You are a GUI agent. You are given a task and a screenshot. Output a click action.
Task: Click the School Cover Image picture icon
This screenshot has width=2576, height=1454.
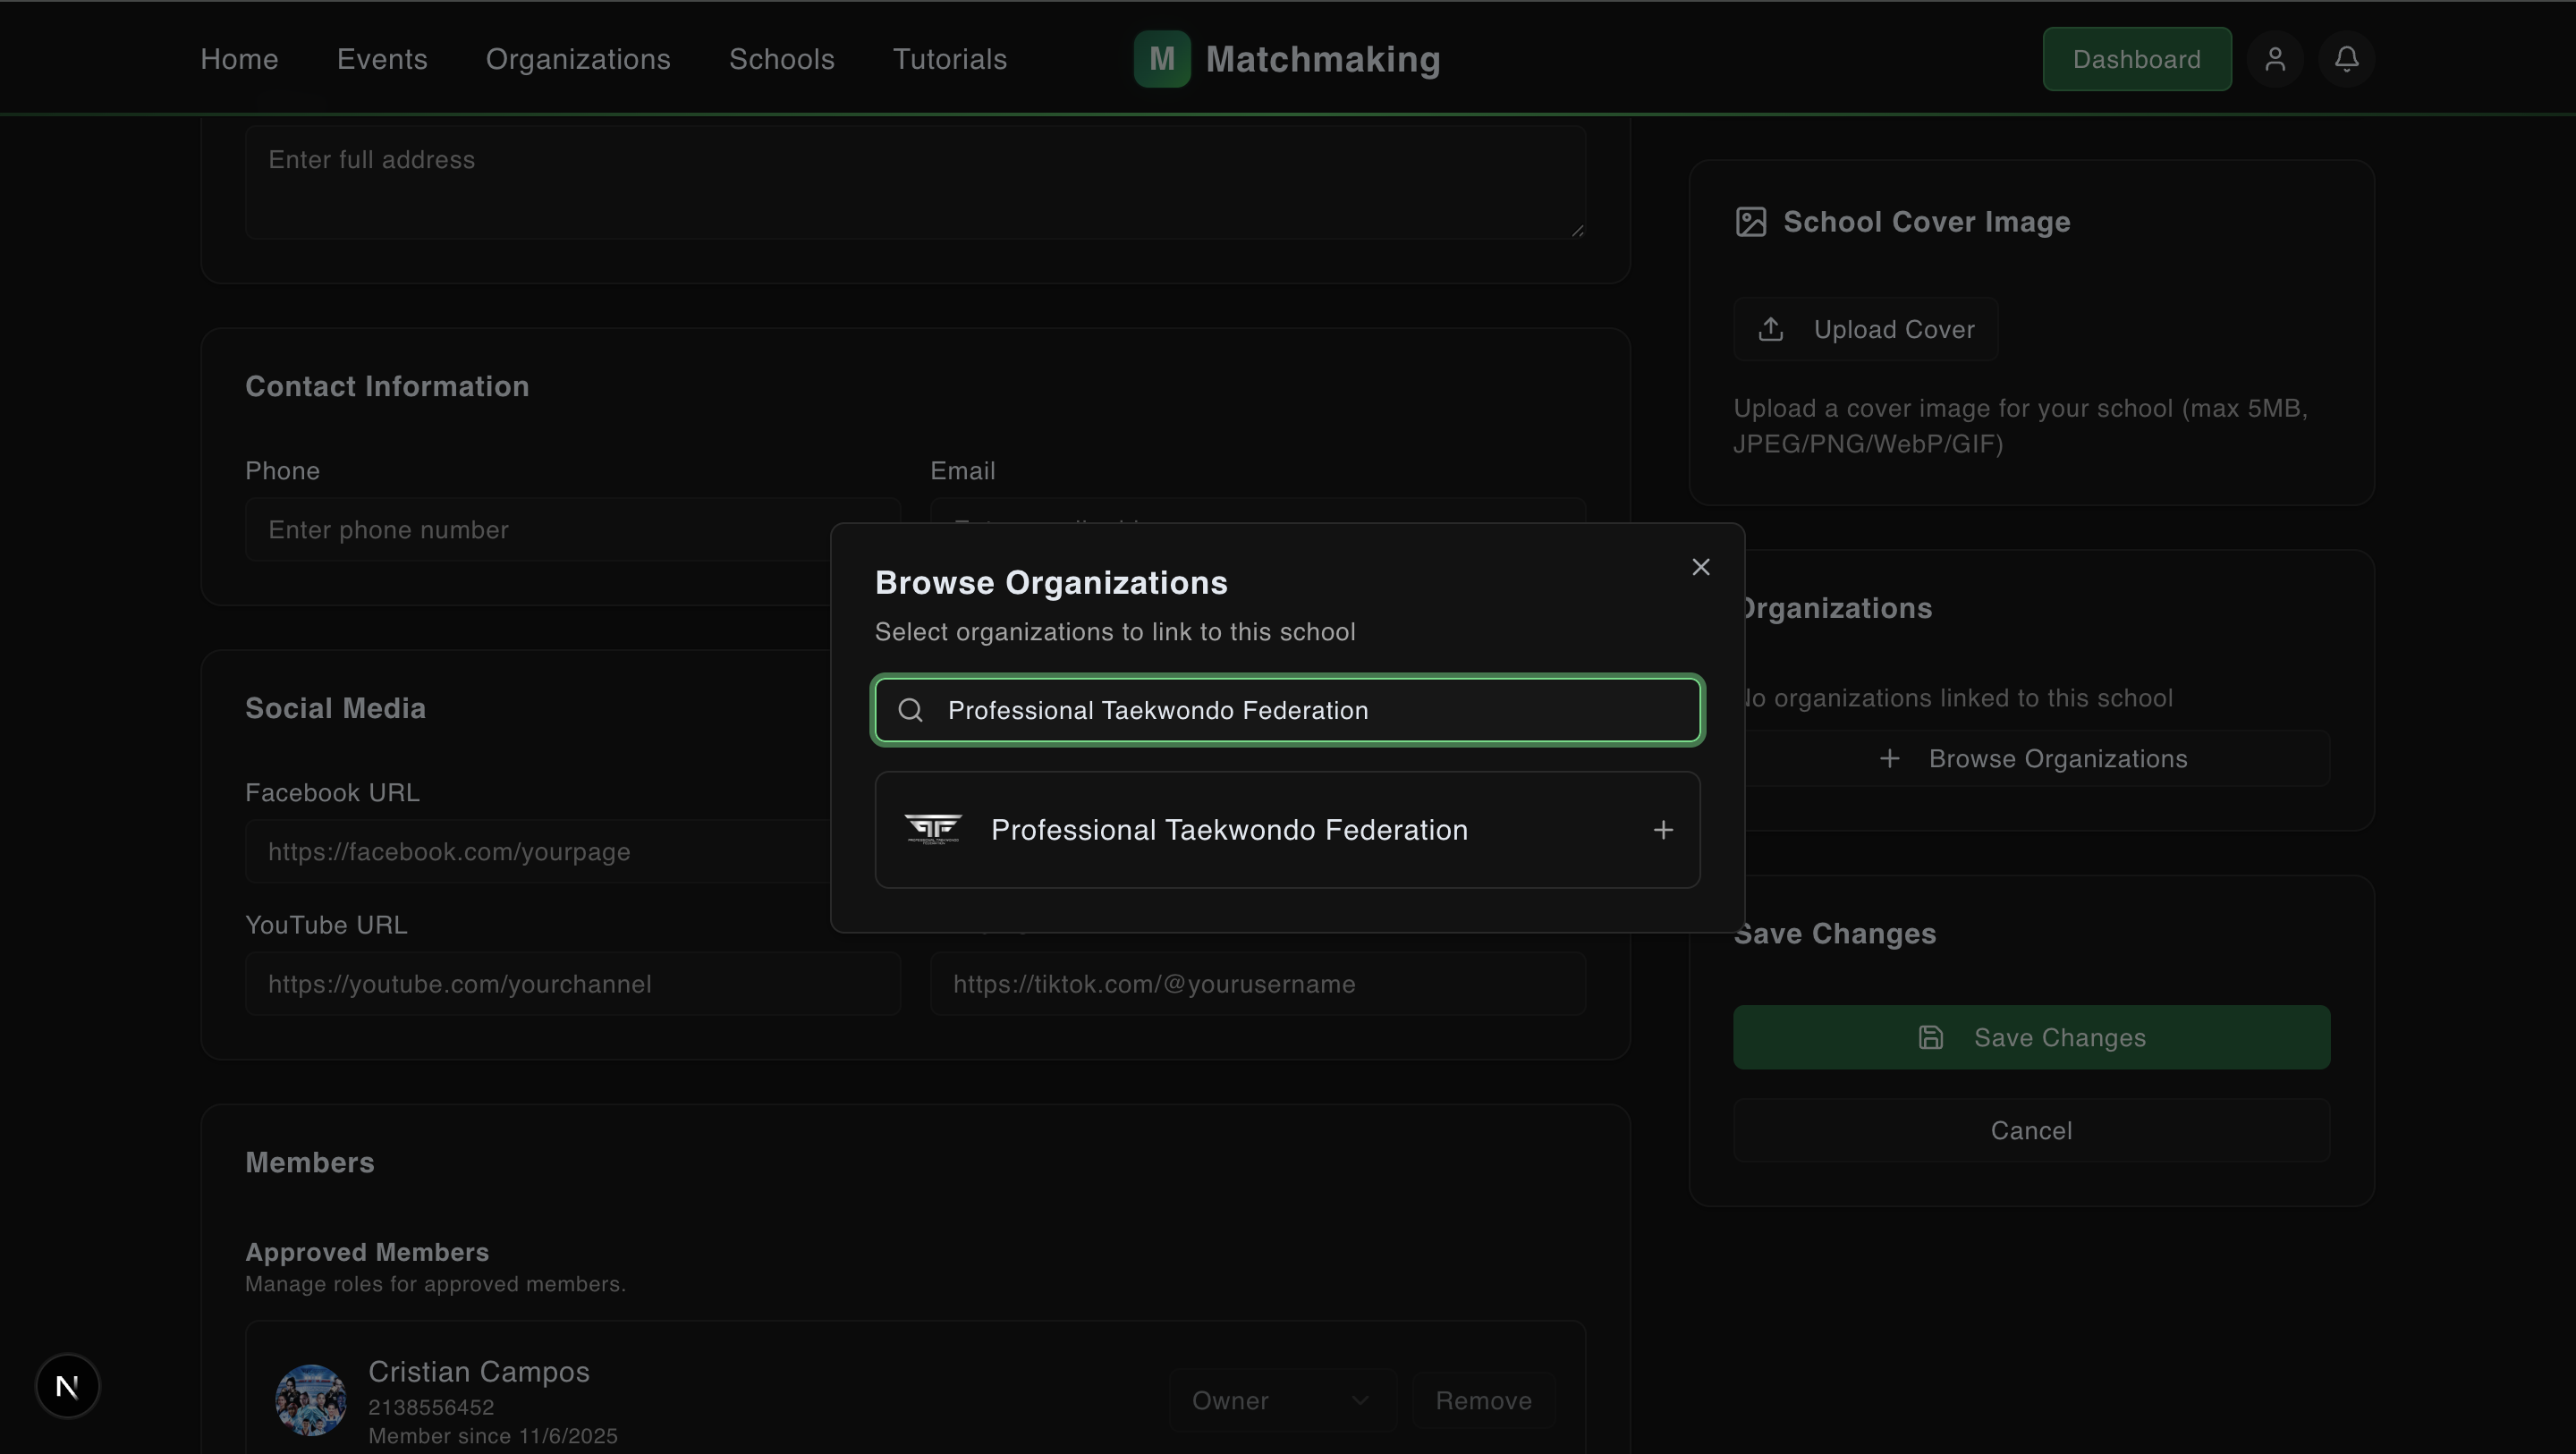pyautogui.click(x=1750, y=222)
